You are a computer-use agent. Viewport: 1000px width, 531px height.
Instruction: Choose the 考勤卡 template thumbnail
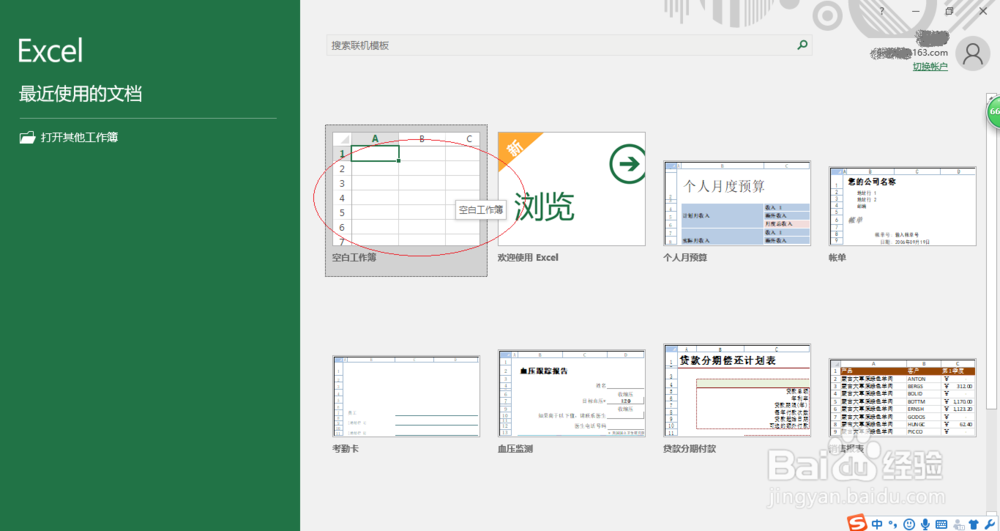[x=406, y=396]
